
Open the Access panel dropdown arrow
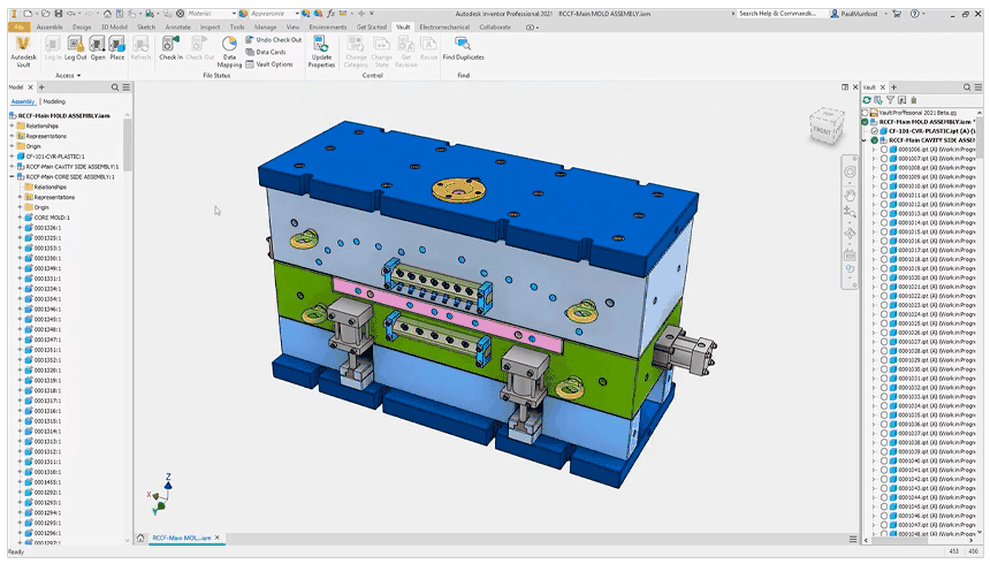pyautogui.click(x=79, y=75)
